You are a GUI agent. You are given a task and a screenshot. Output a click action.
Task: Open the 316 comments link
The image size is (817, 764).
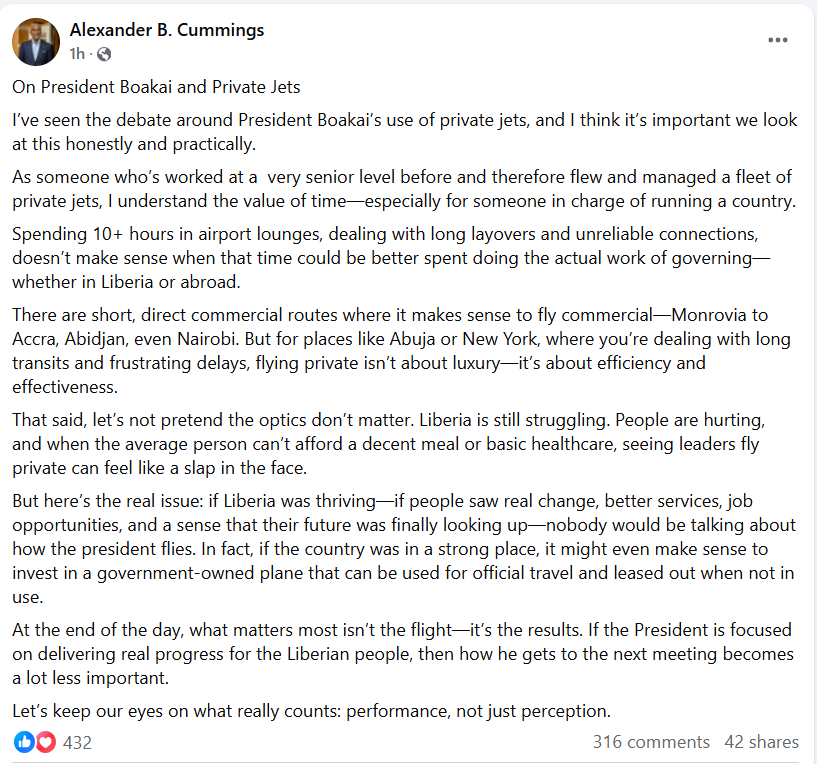tap(651, 742)
